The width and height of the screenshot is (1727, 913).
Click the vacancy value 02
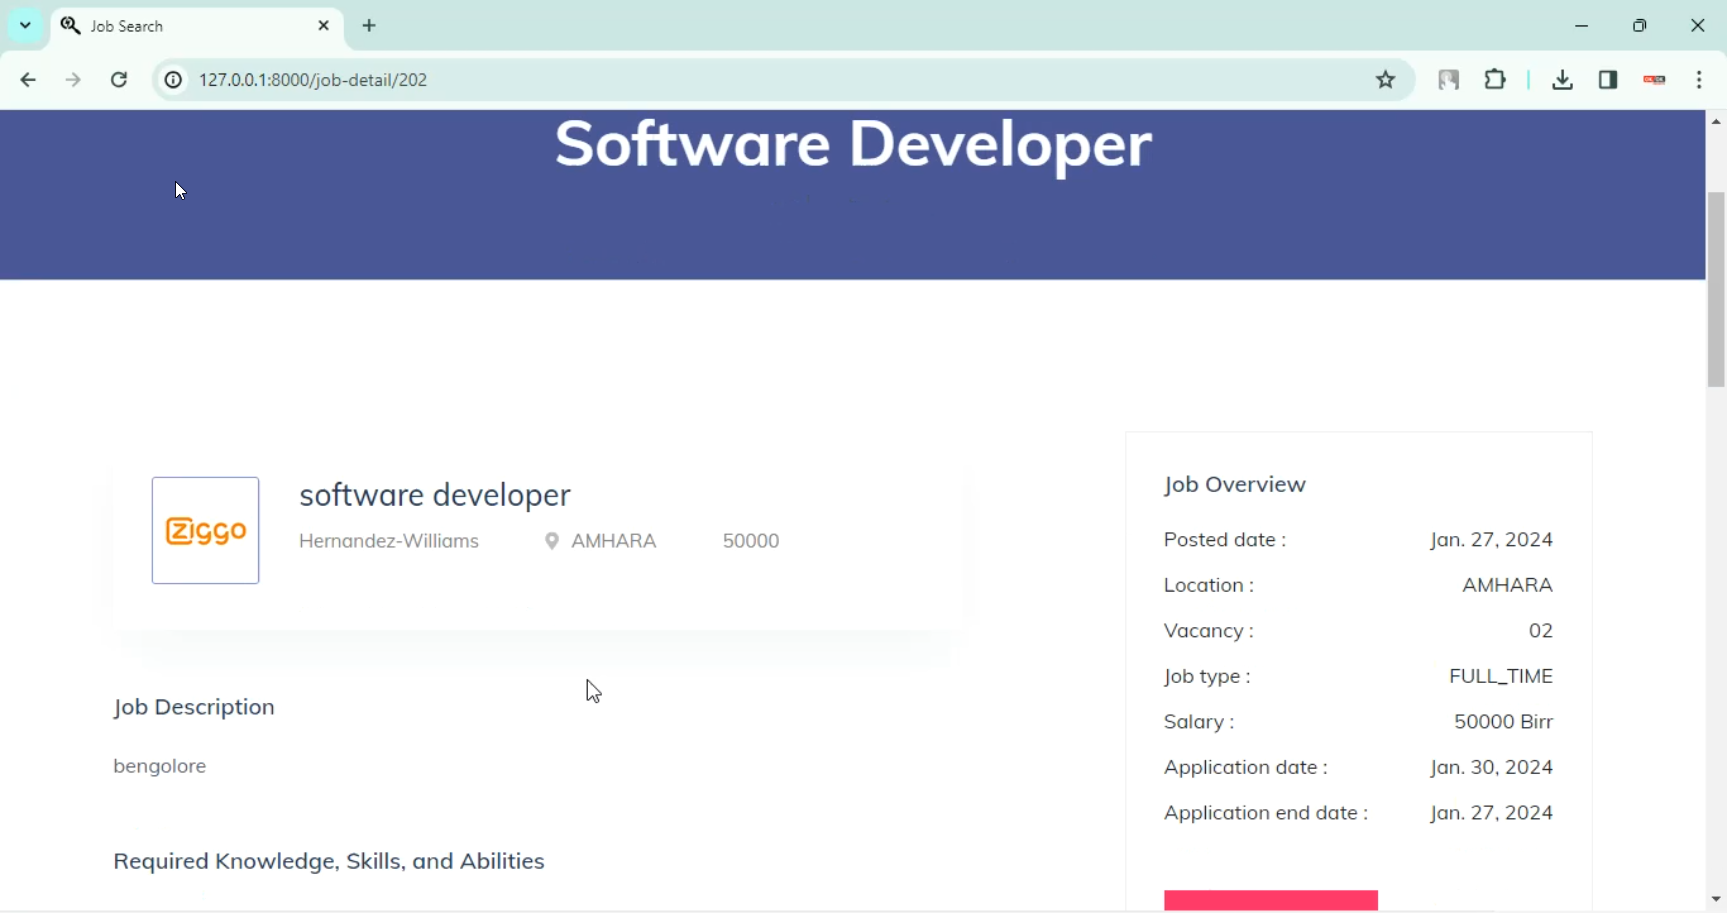[1541, 631]
